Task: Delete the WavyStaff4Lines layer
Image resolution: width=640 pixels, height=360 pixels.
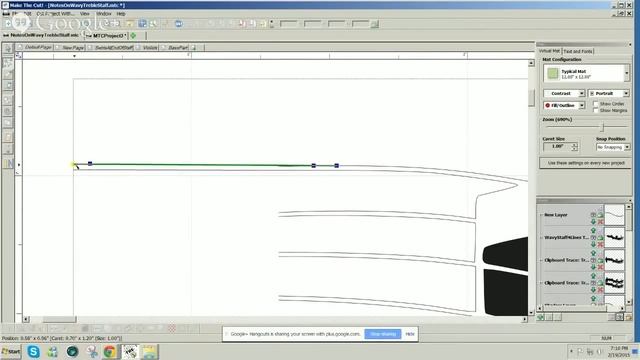Action: click(x=600, y=244)
